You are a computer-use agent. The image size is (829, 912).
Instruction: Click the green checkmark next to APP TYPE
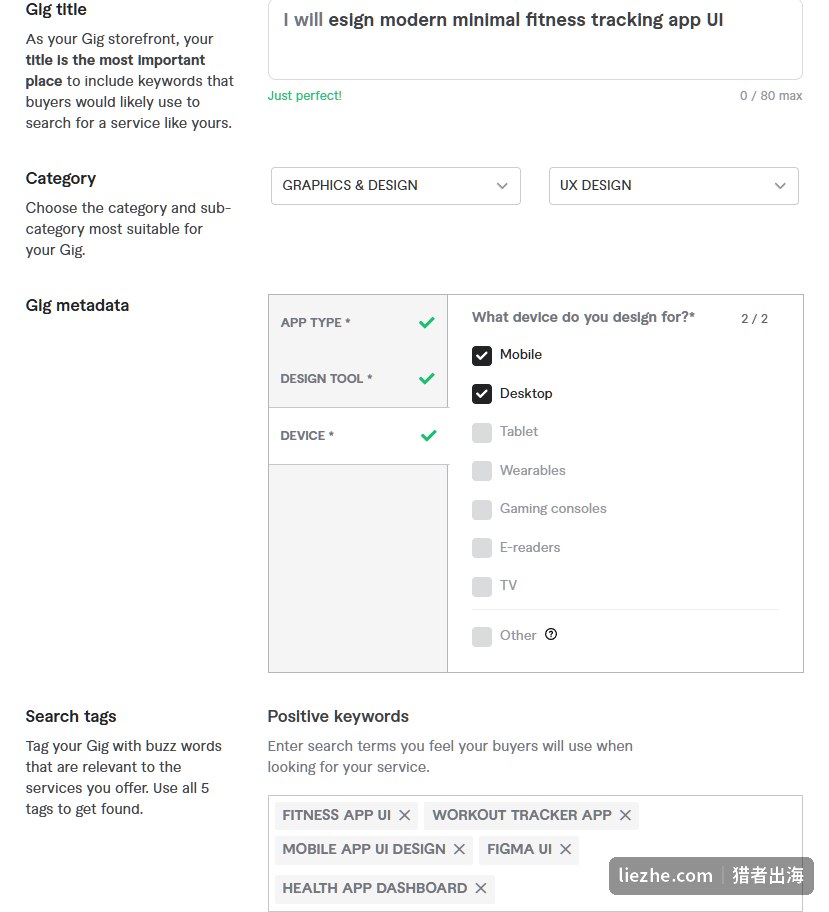click(427, 322)
